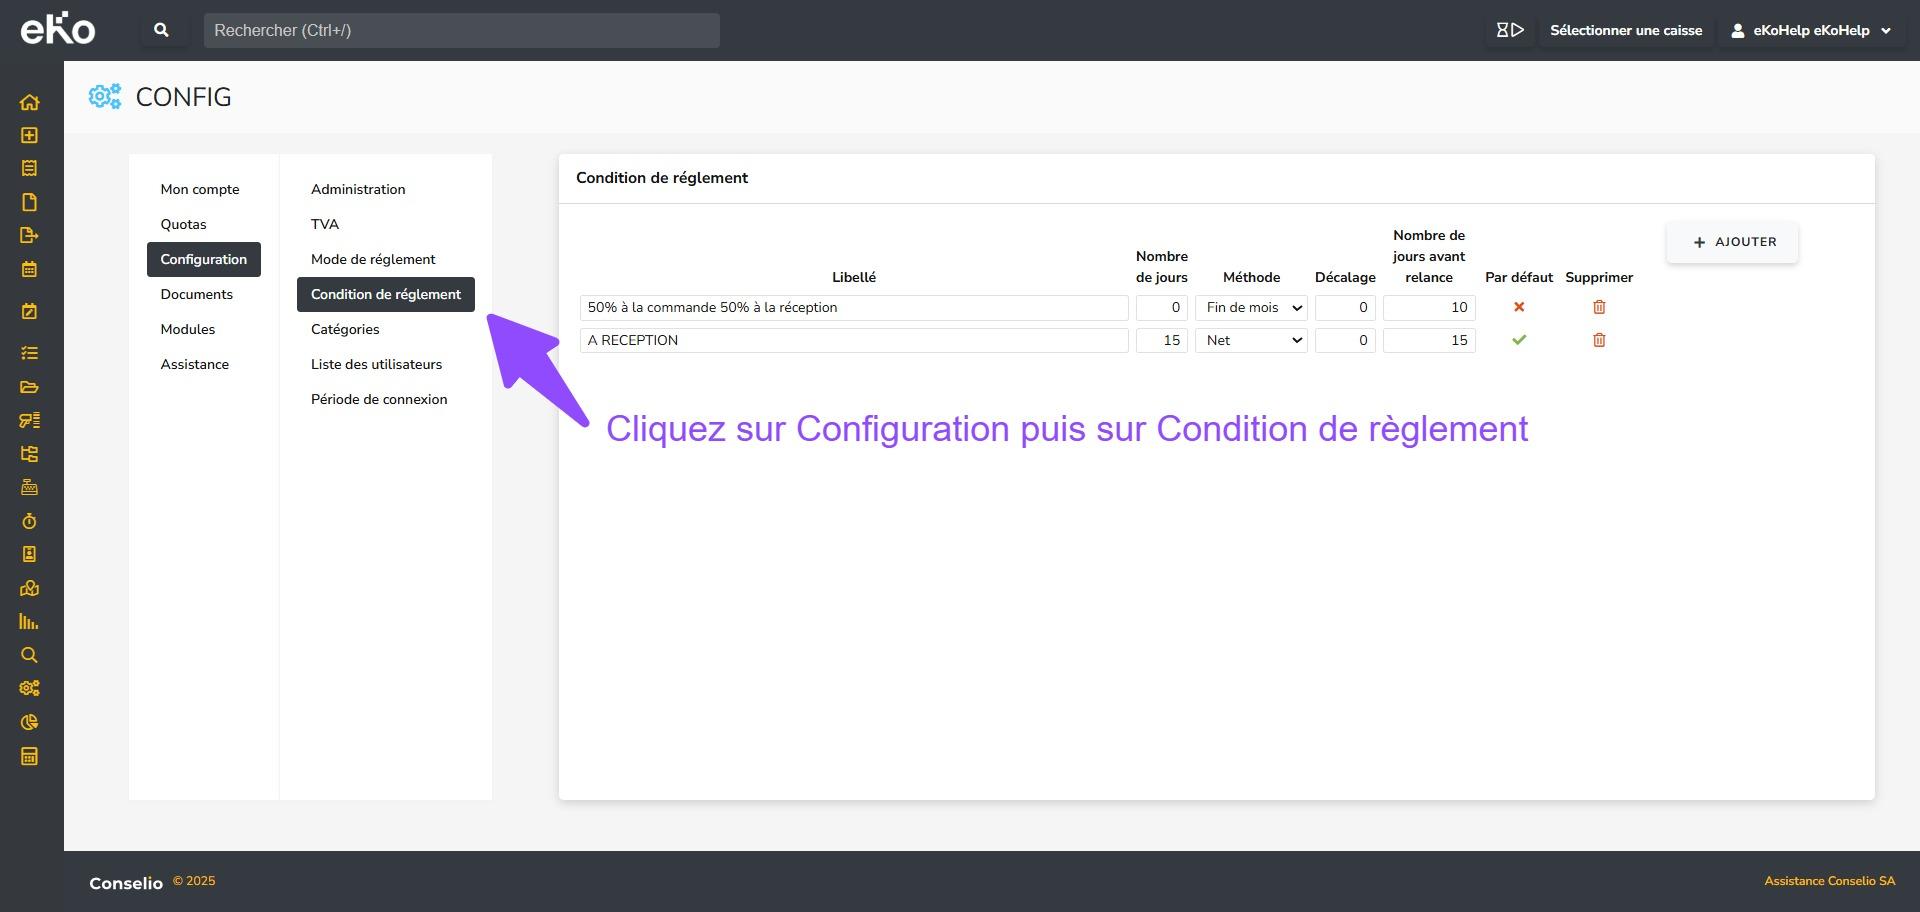
Task: Click the 'A RECEPTION' label input field
Action: coord(853,341)
